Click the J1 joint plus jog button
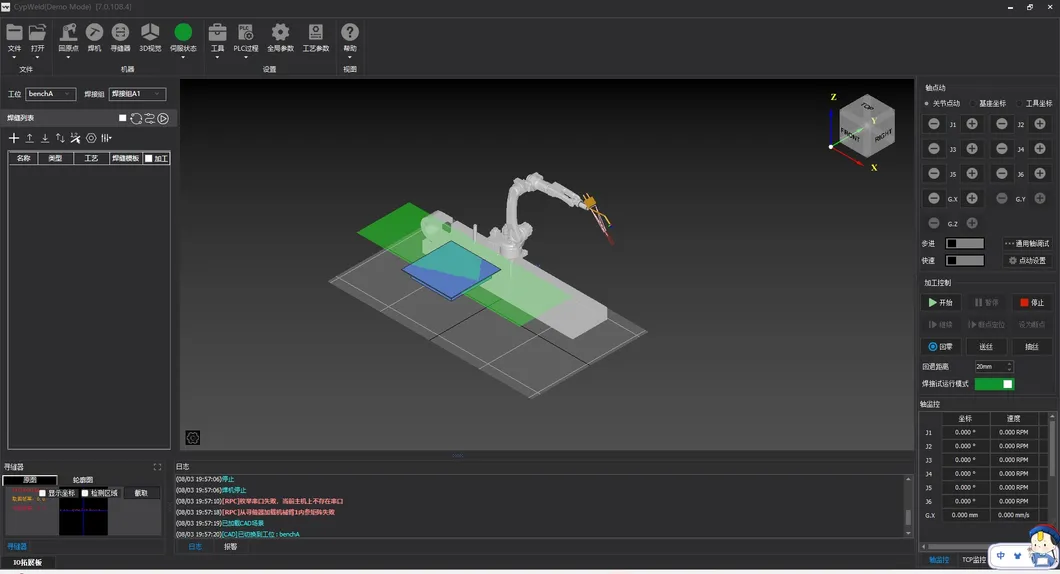The image size is (1060, 574). point(972,124)
